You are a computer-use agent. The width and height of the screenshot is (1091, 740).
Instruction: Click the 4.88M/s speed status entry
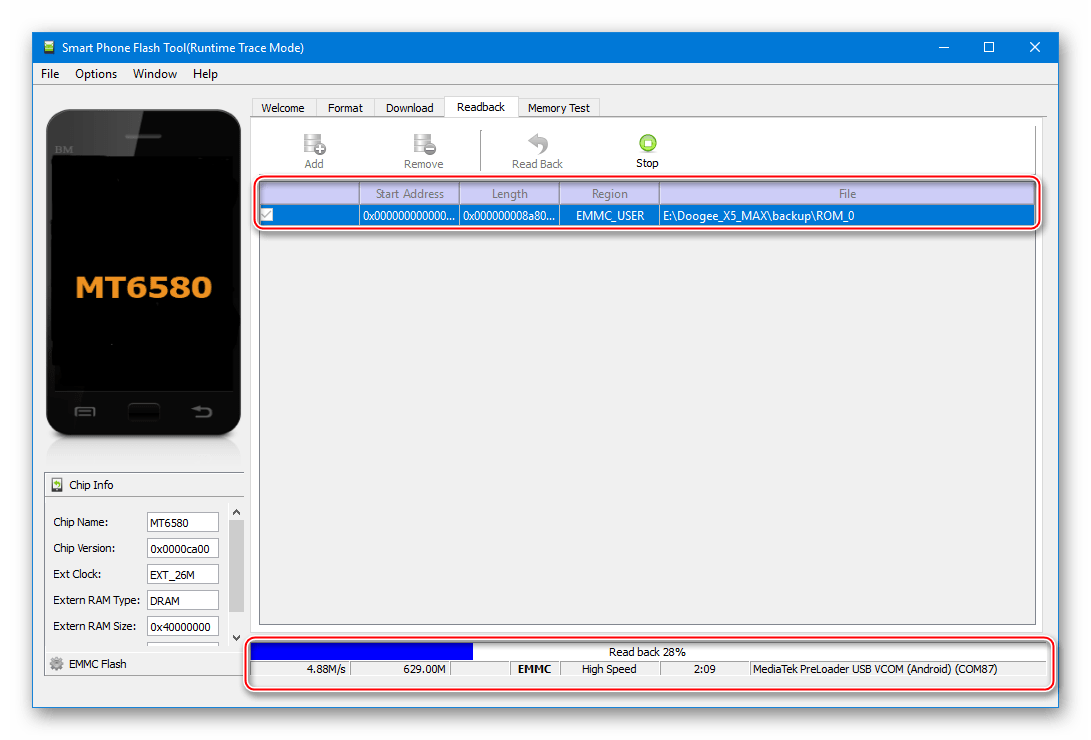tap(301, 669)
